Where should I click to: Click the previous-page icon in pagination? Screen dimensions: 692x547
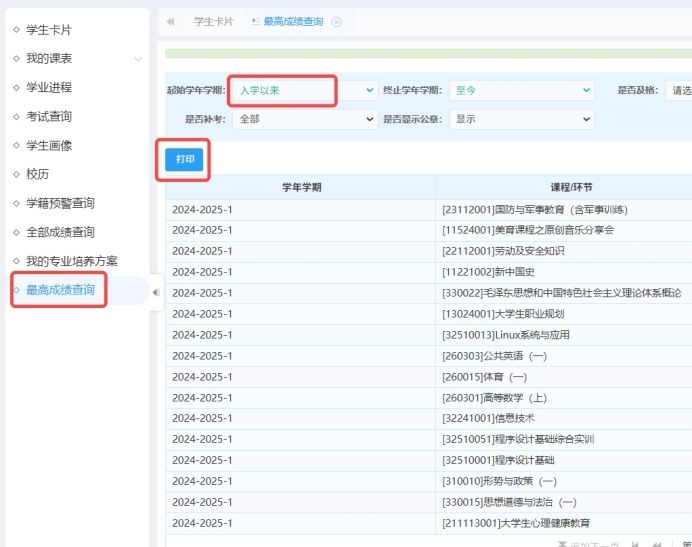coord(656,543)
